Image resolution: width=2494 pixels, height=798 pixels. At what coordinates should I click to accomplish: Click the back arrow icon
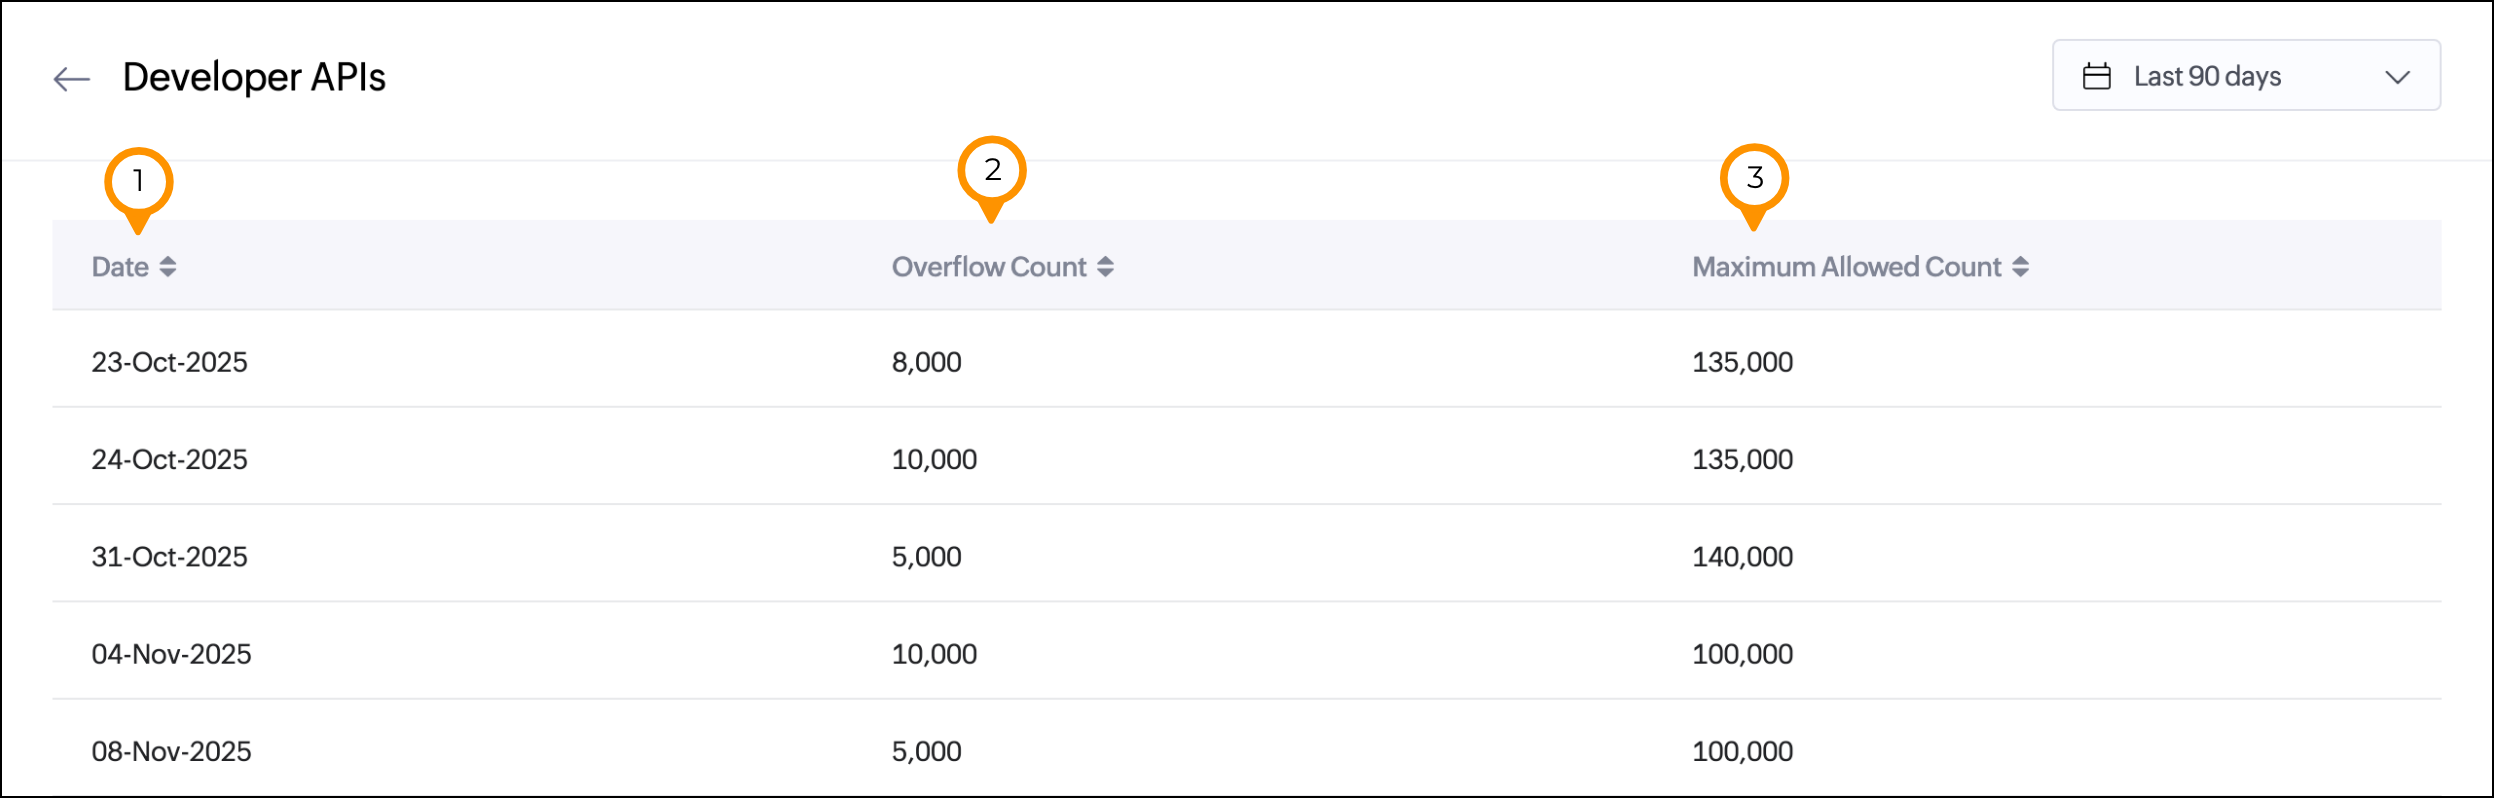click(72, 78)
